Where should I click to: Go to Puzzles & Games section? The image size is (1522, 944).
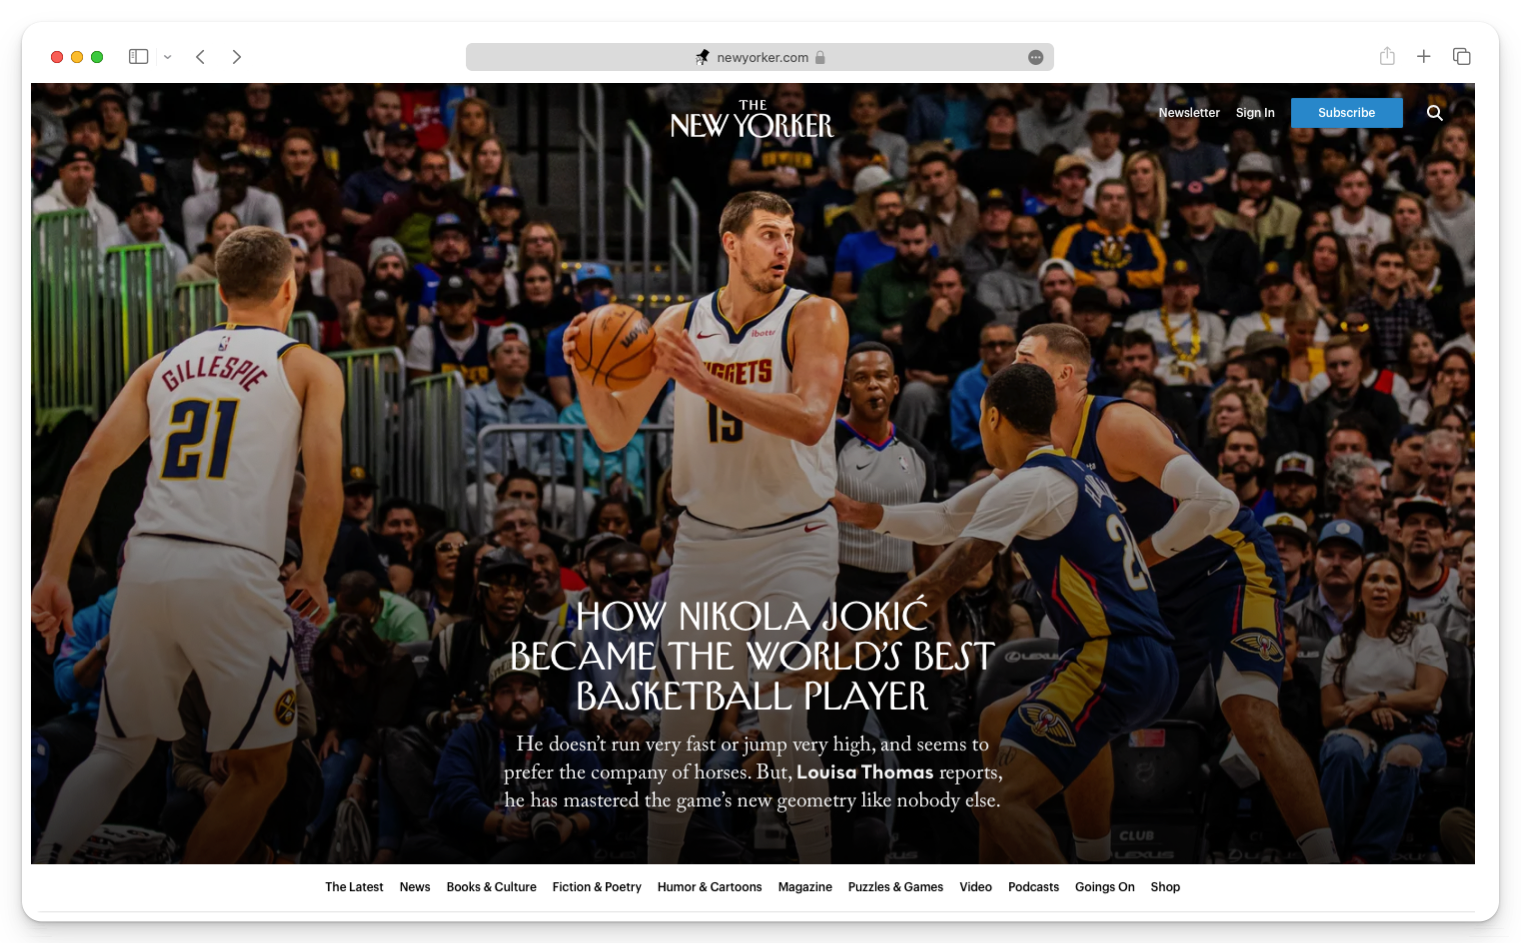[x=895, y=887]
